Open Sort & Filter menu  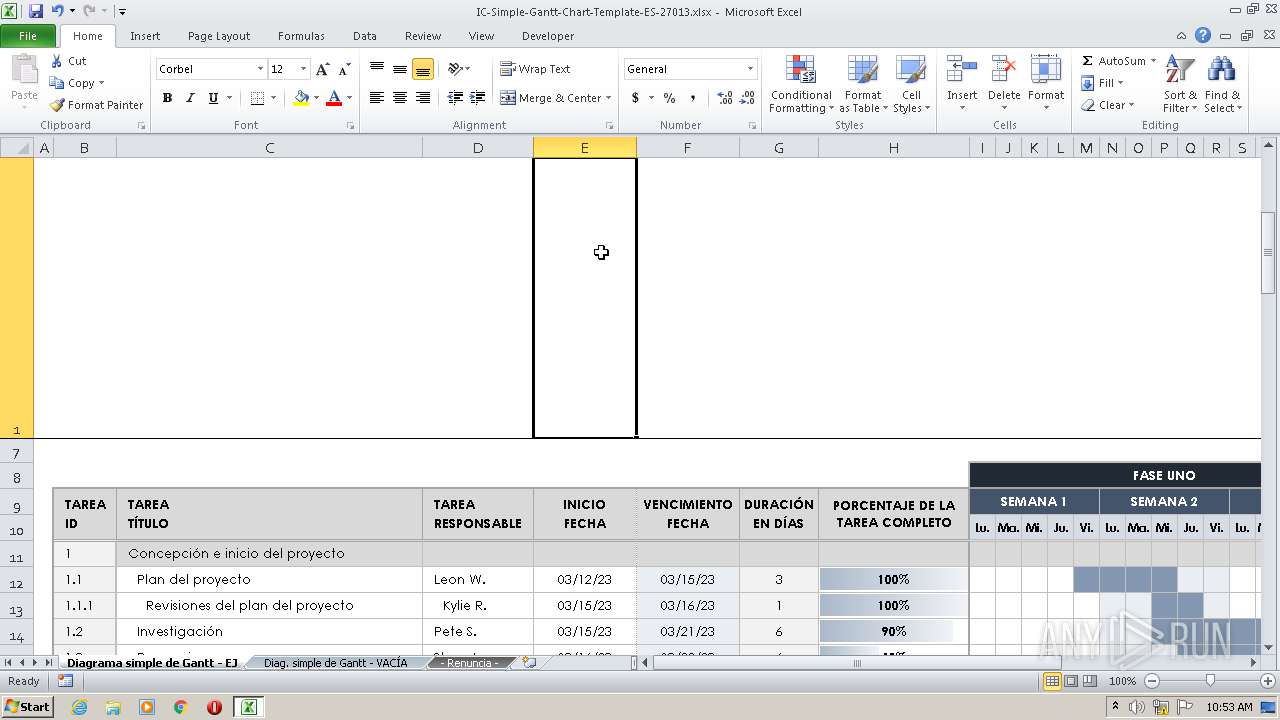[x=1180, y=84]
